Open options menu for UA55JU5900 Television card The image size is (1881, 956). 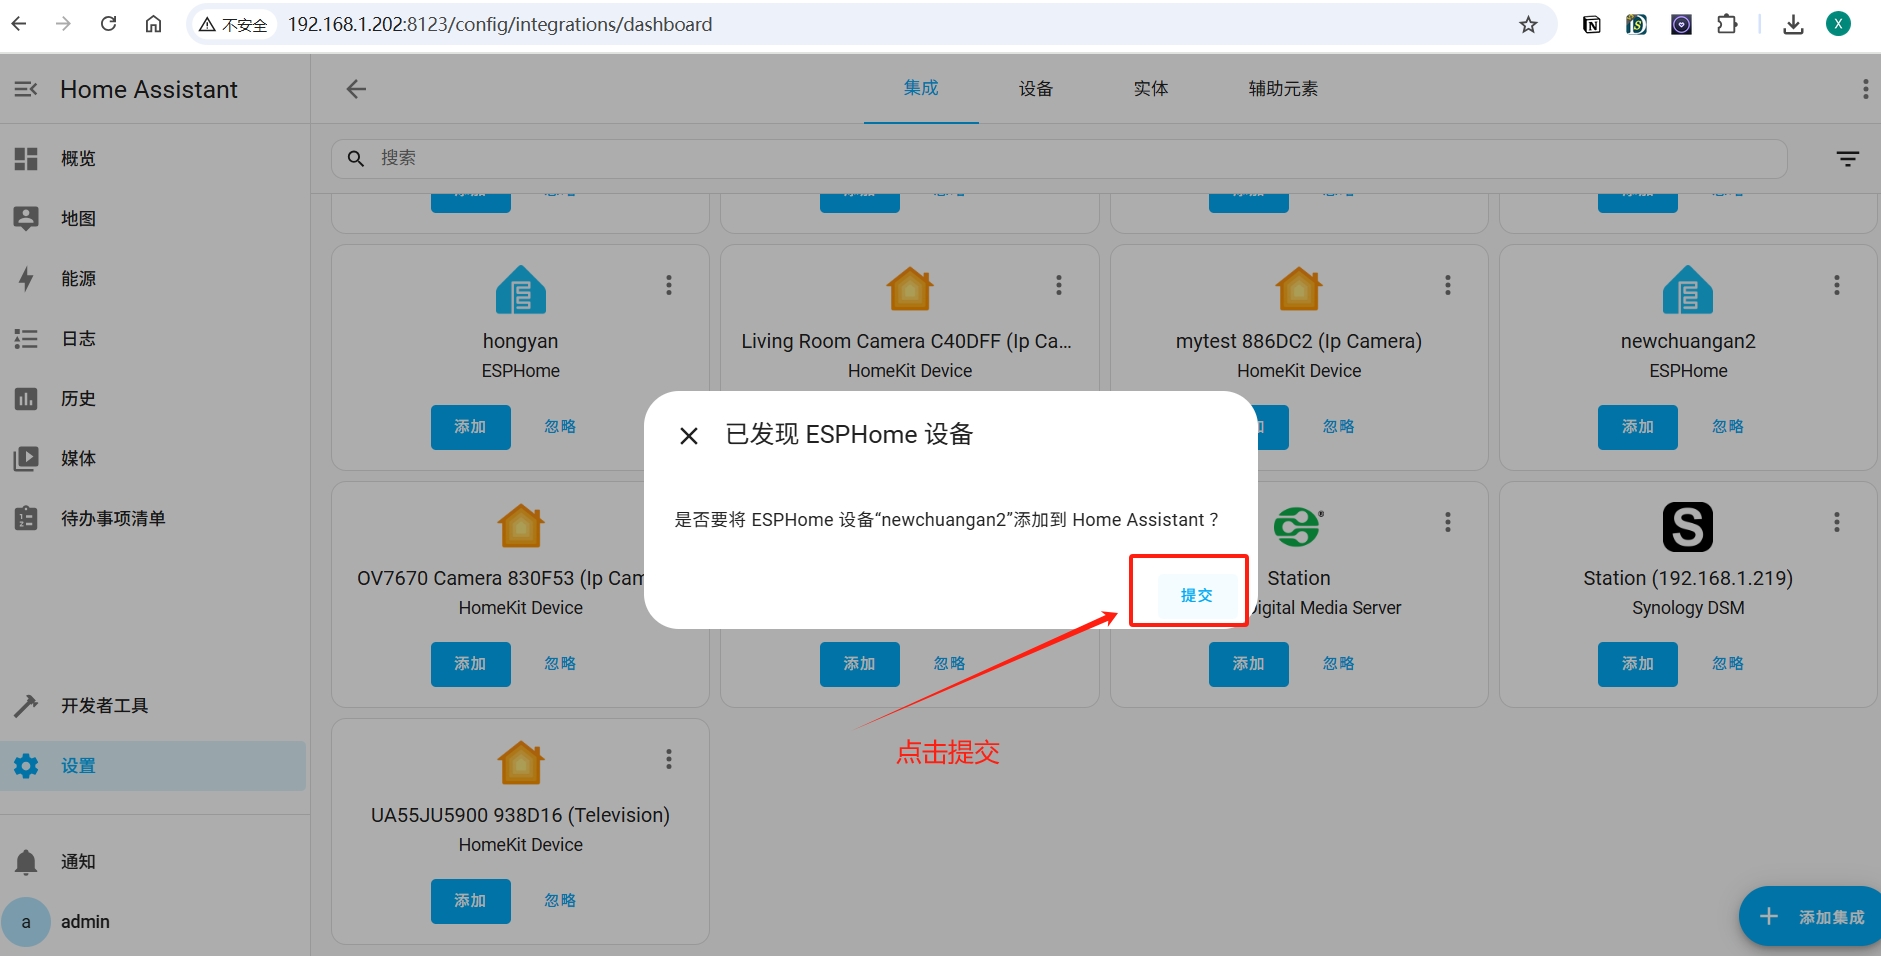pos(669,759)
